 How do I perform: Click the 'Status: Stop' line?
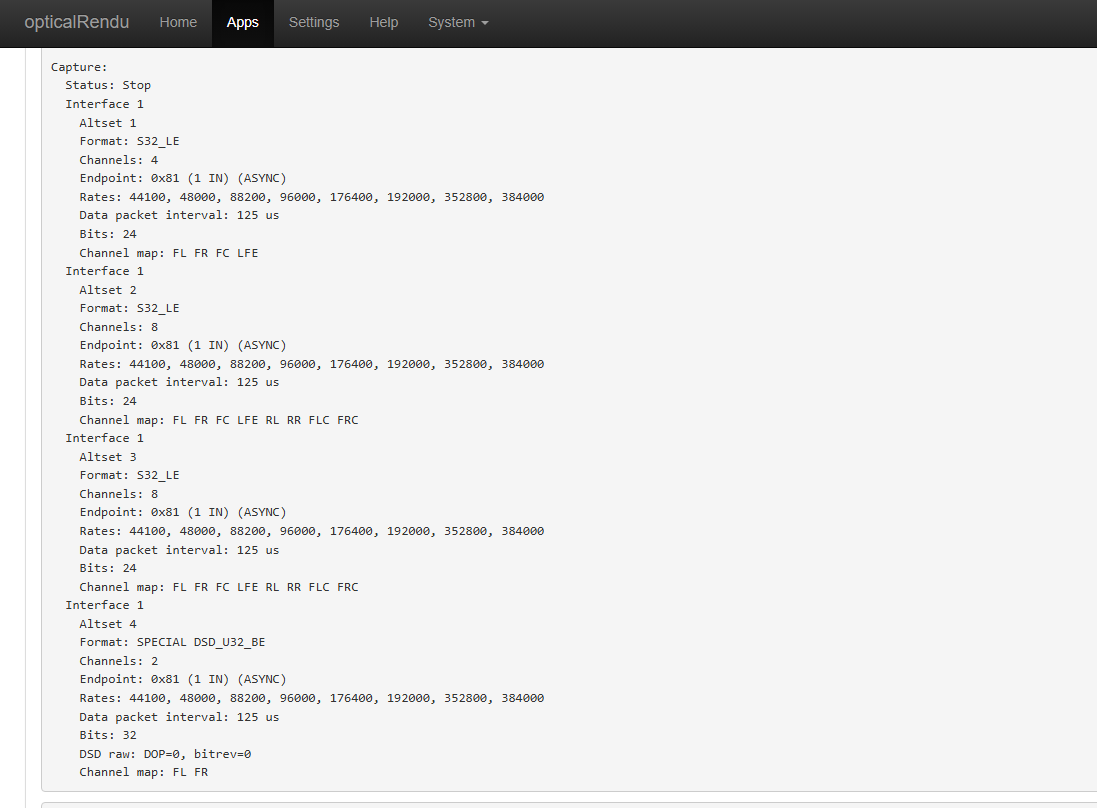[108, 85]
